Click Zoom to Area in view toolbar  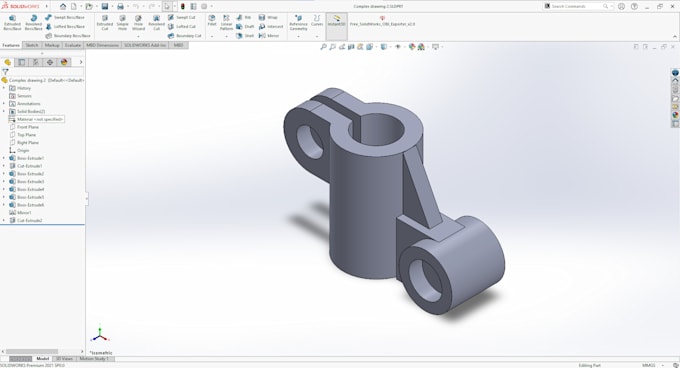pos(332,47)
